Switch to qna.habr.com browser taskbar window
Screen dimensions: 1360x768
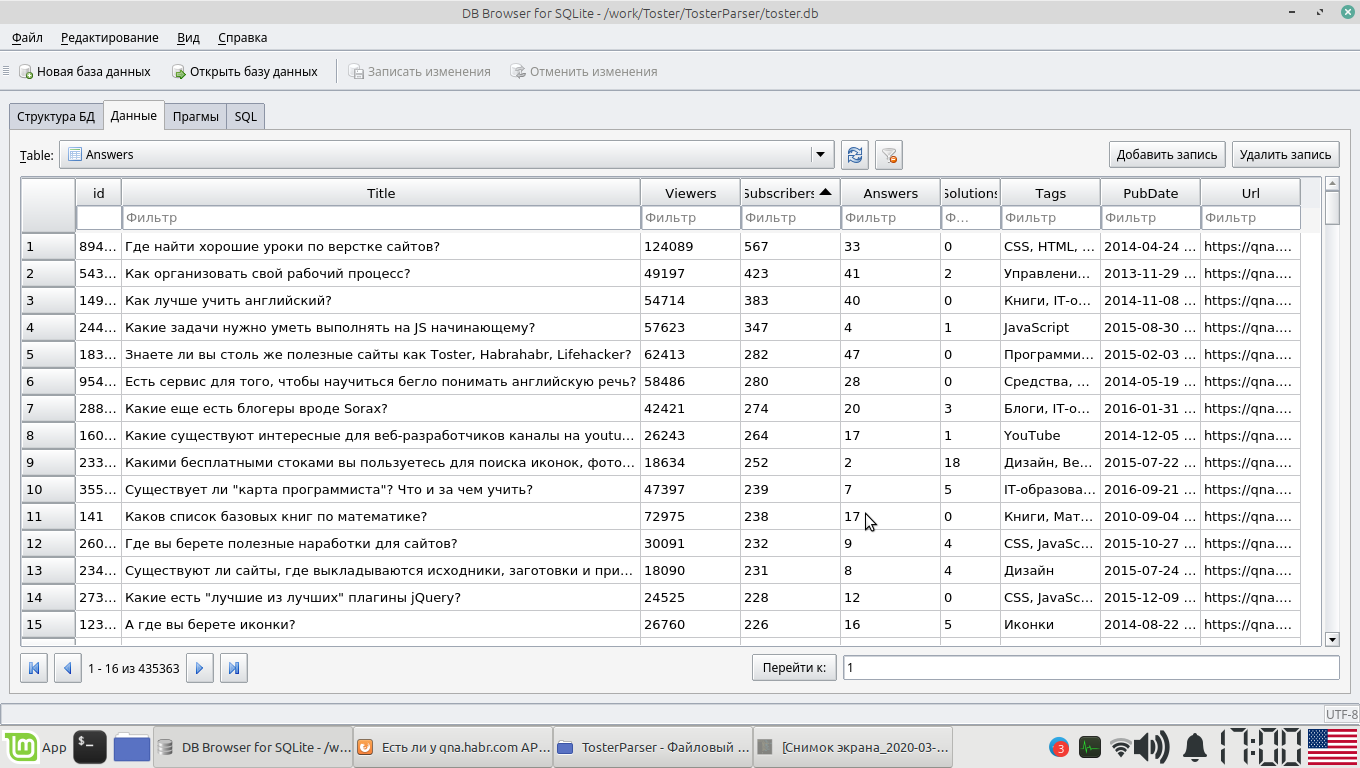click(453, 747)
